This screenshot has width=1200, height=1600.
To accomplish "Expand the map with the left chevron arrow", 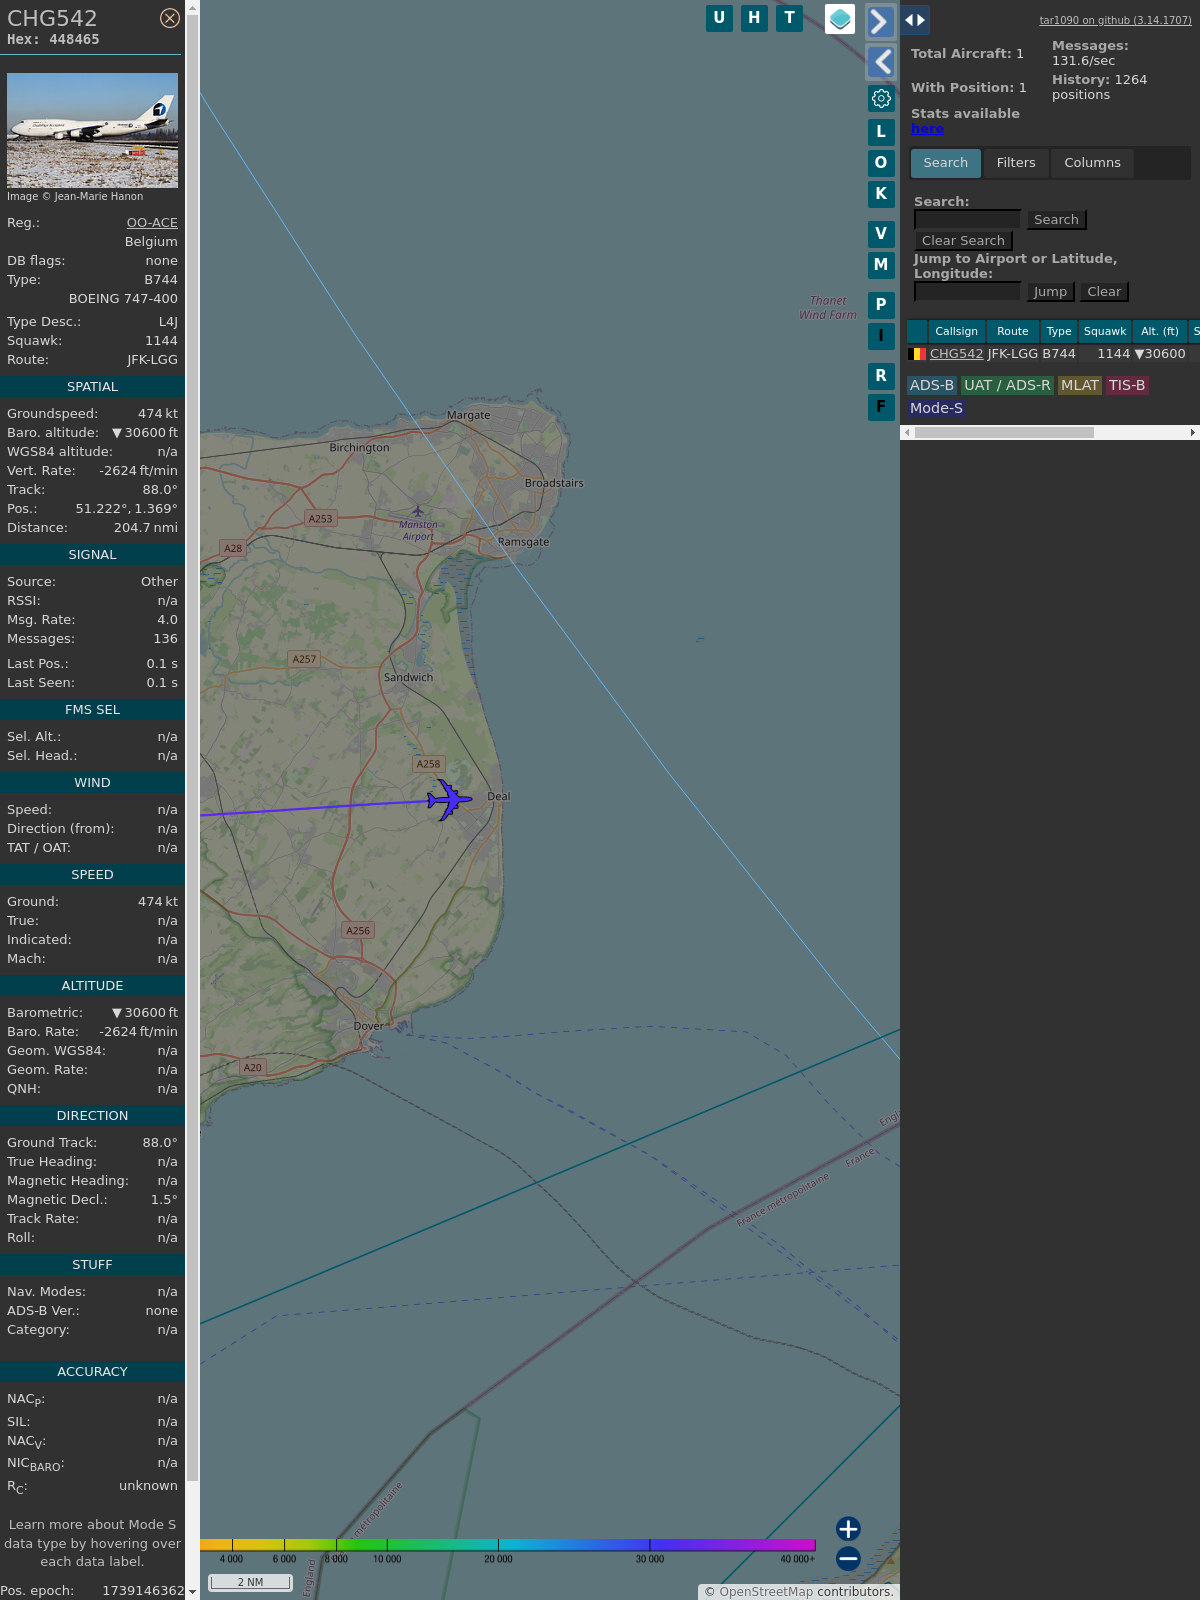I will tap(880, 62).
